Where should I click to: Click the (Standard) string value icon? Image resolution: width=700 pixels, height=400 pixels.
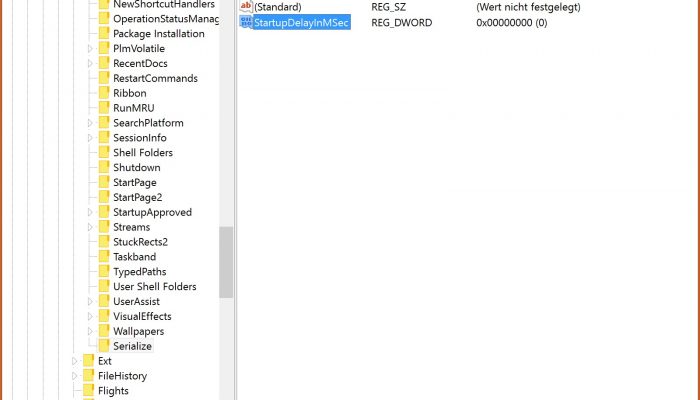tap(246, 7)
